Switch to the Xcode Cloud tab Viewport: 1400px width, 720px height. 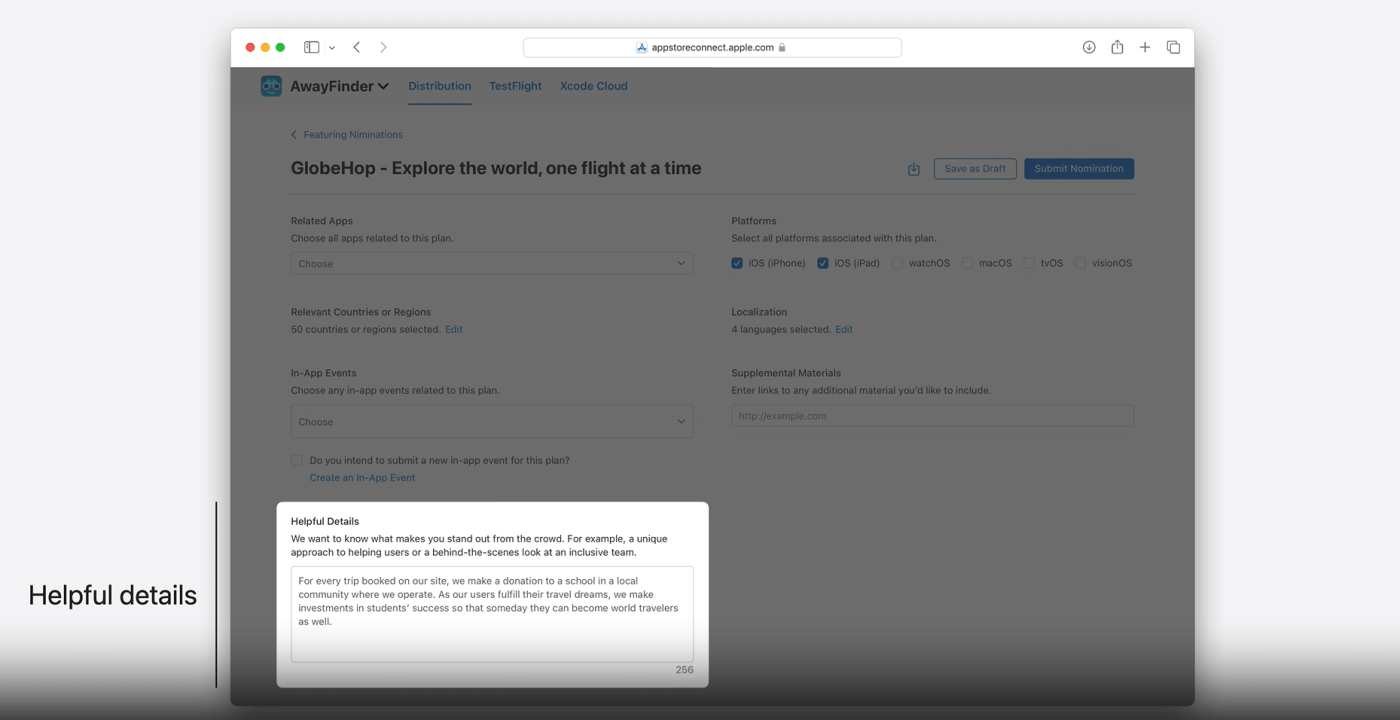594,86
